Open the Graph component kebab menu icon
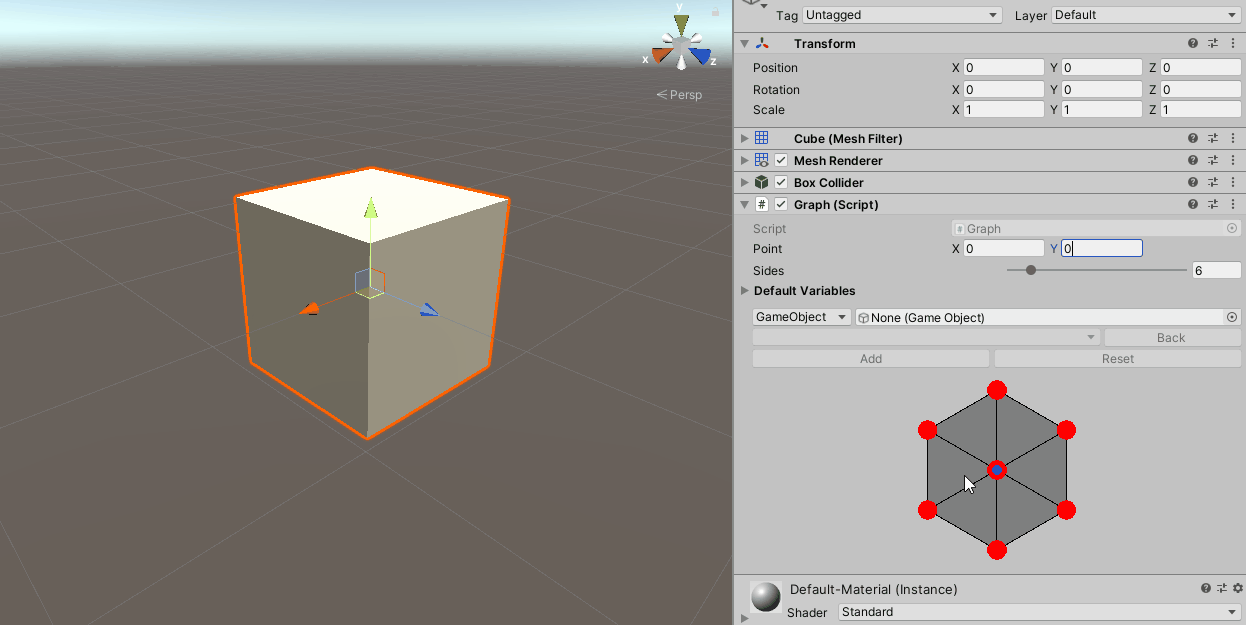 click(x=1233, y=204)
